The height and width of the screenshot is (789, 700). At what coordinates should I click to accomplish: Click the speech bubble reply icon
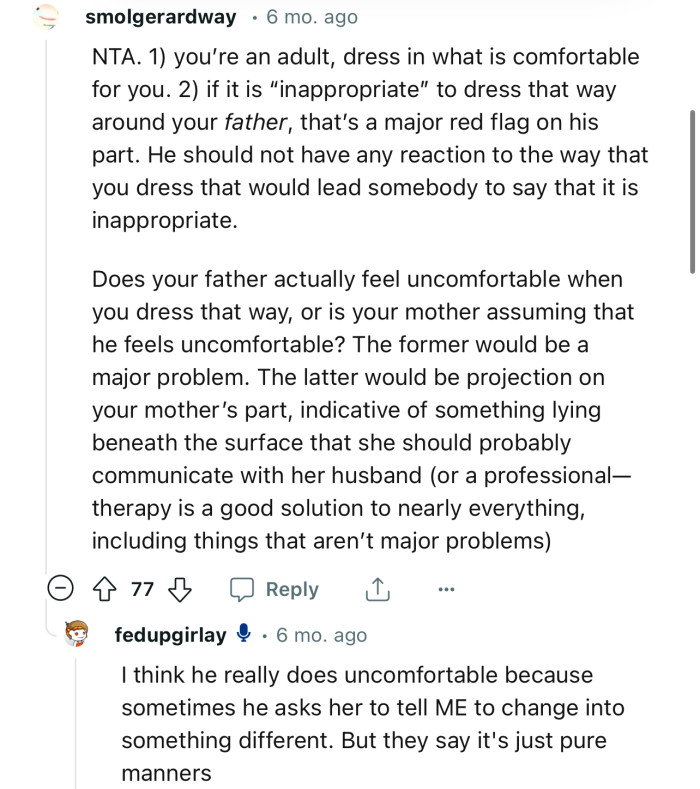[x=243, y=589]
